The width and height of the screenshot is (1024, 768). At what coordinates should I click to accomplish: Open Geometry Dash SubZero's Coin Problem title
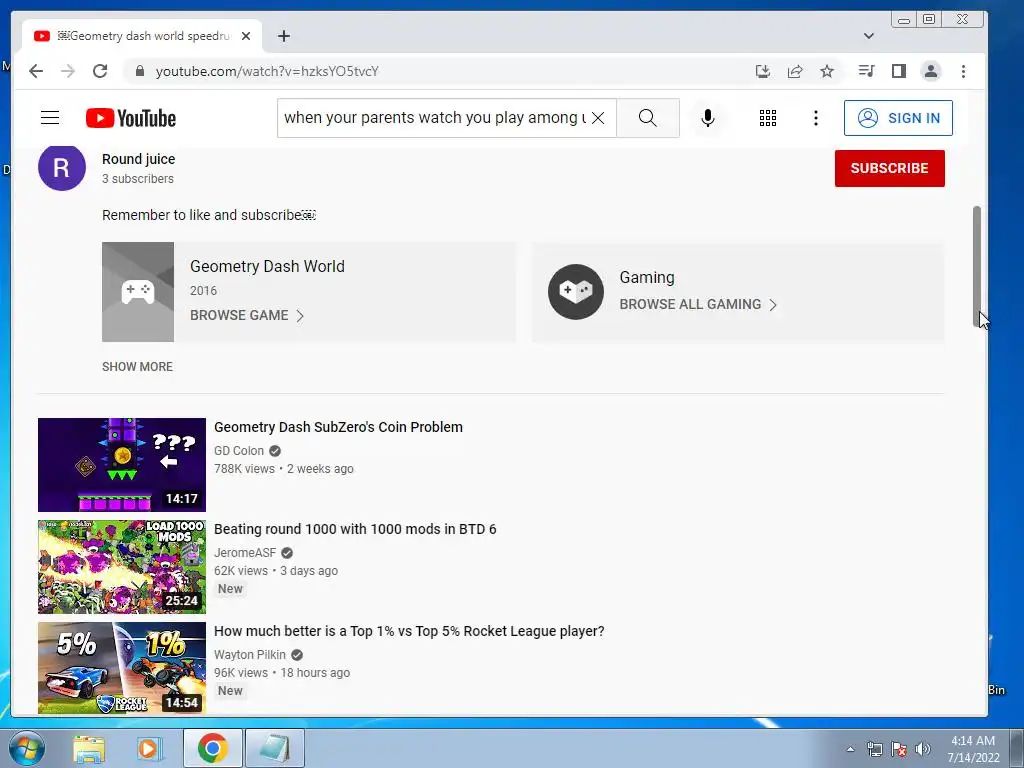[x=338, y=427]
